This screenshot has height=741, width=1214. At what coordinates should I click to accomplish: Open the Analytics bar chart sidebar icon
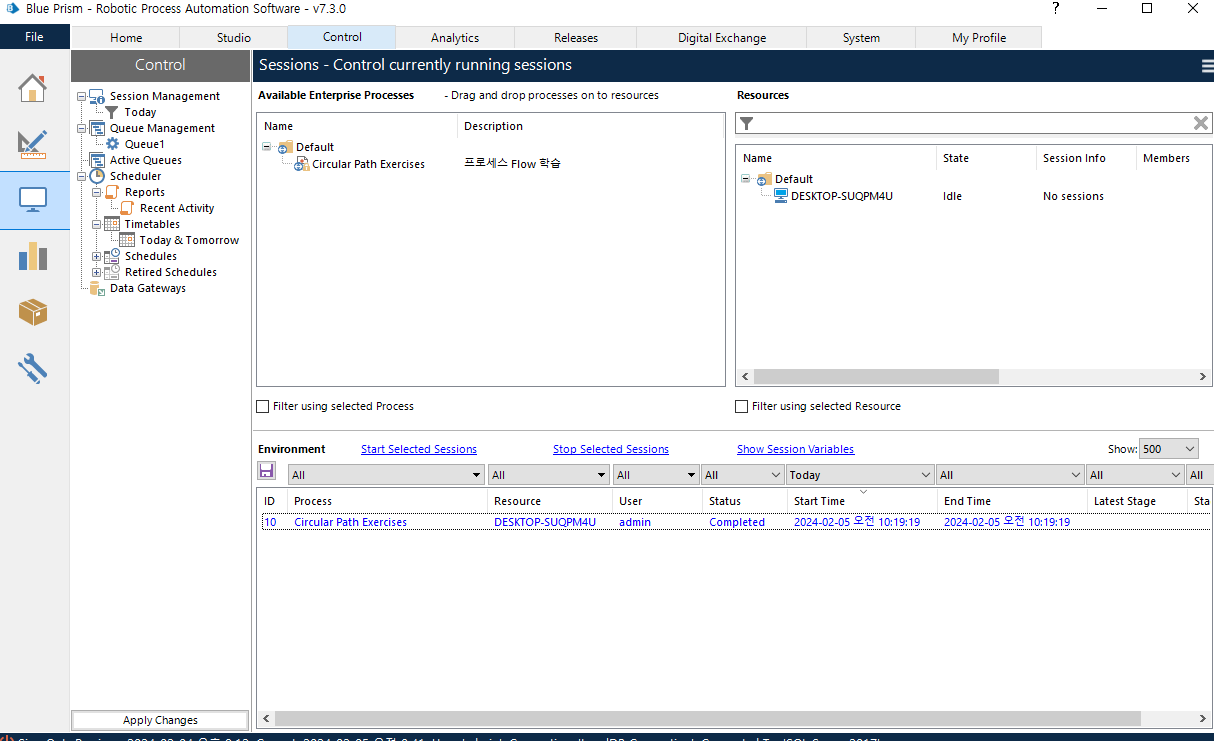[33, 256]
